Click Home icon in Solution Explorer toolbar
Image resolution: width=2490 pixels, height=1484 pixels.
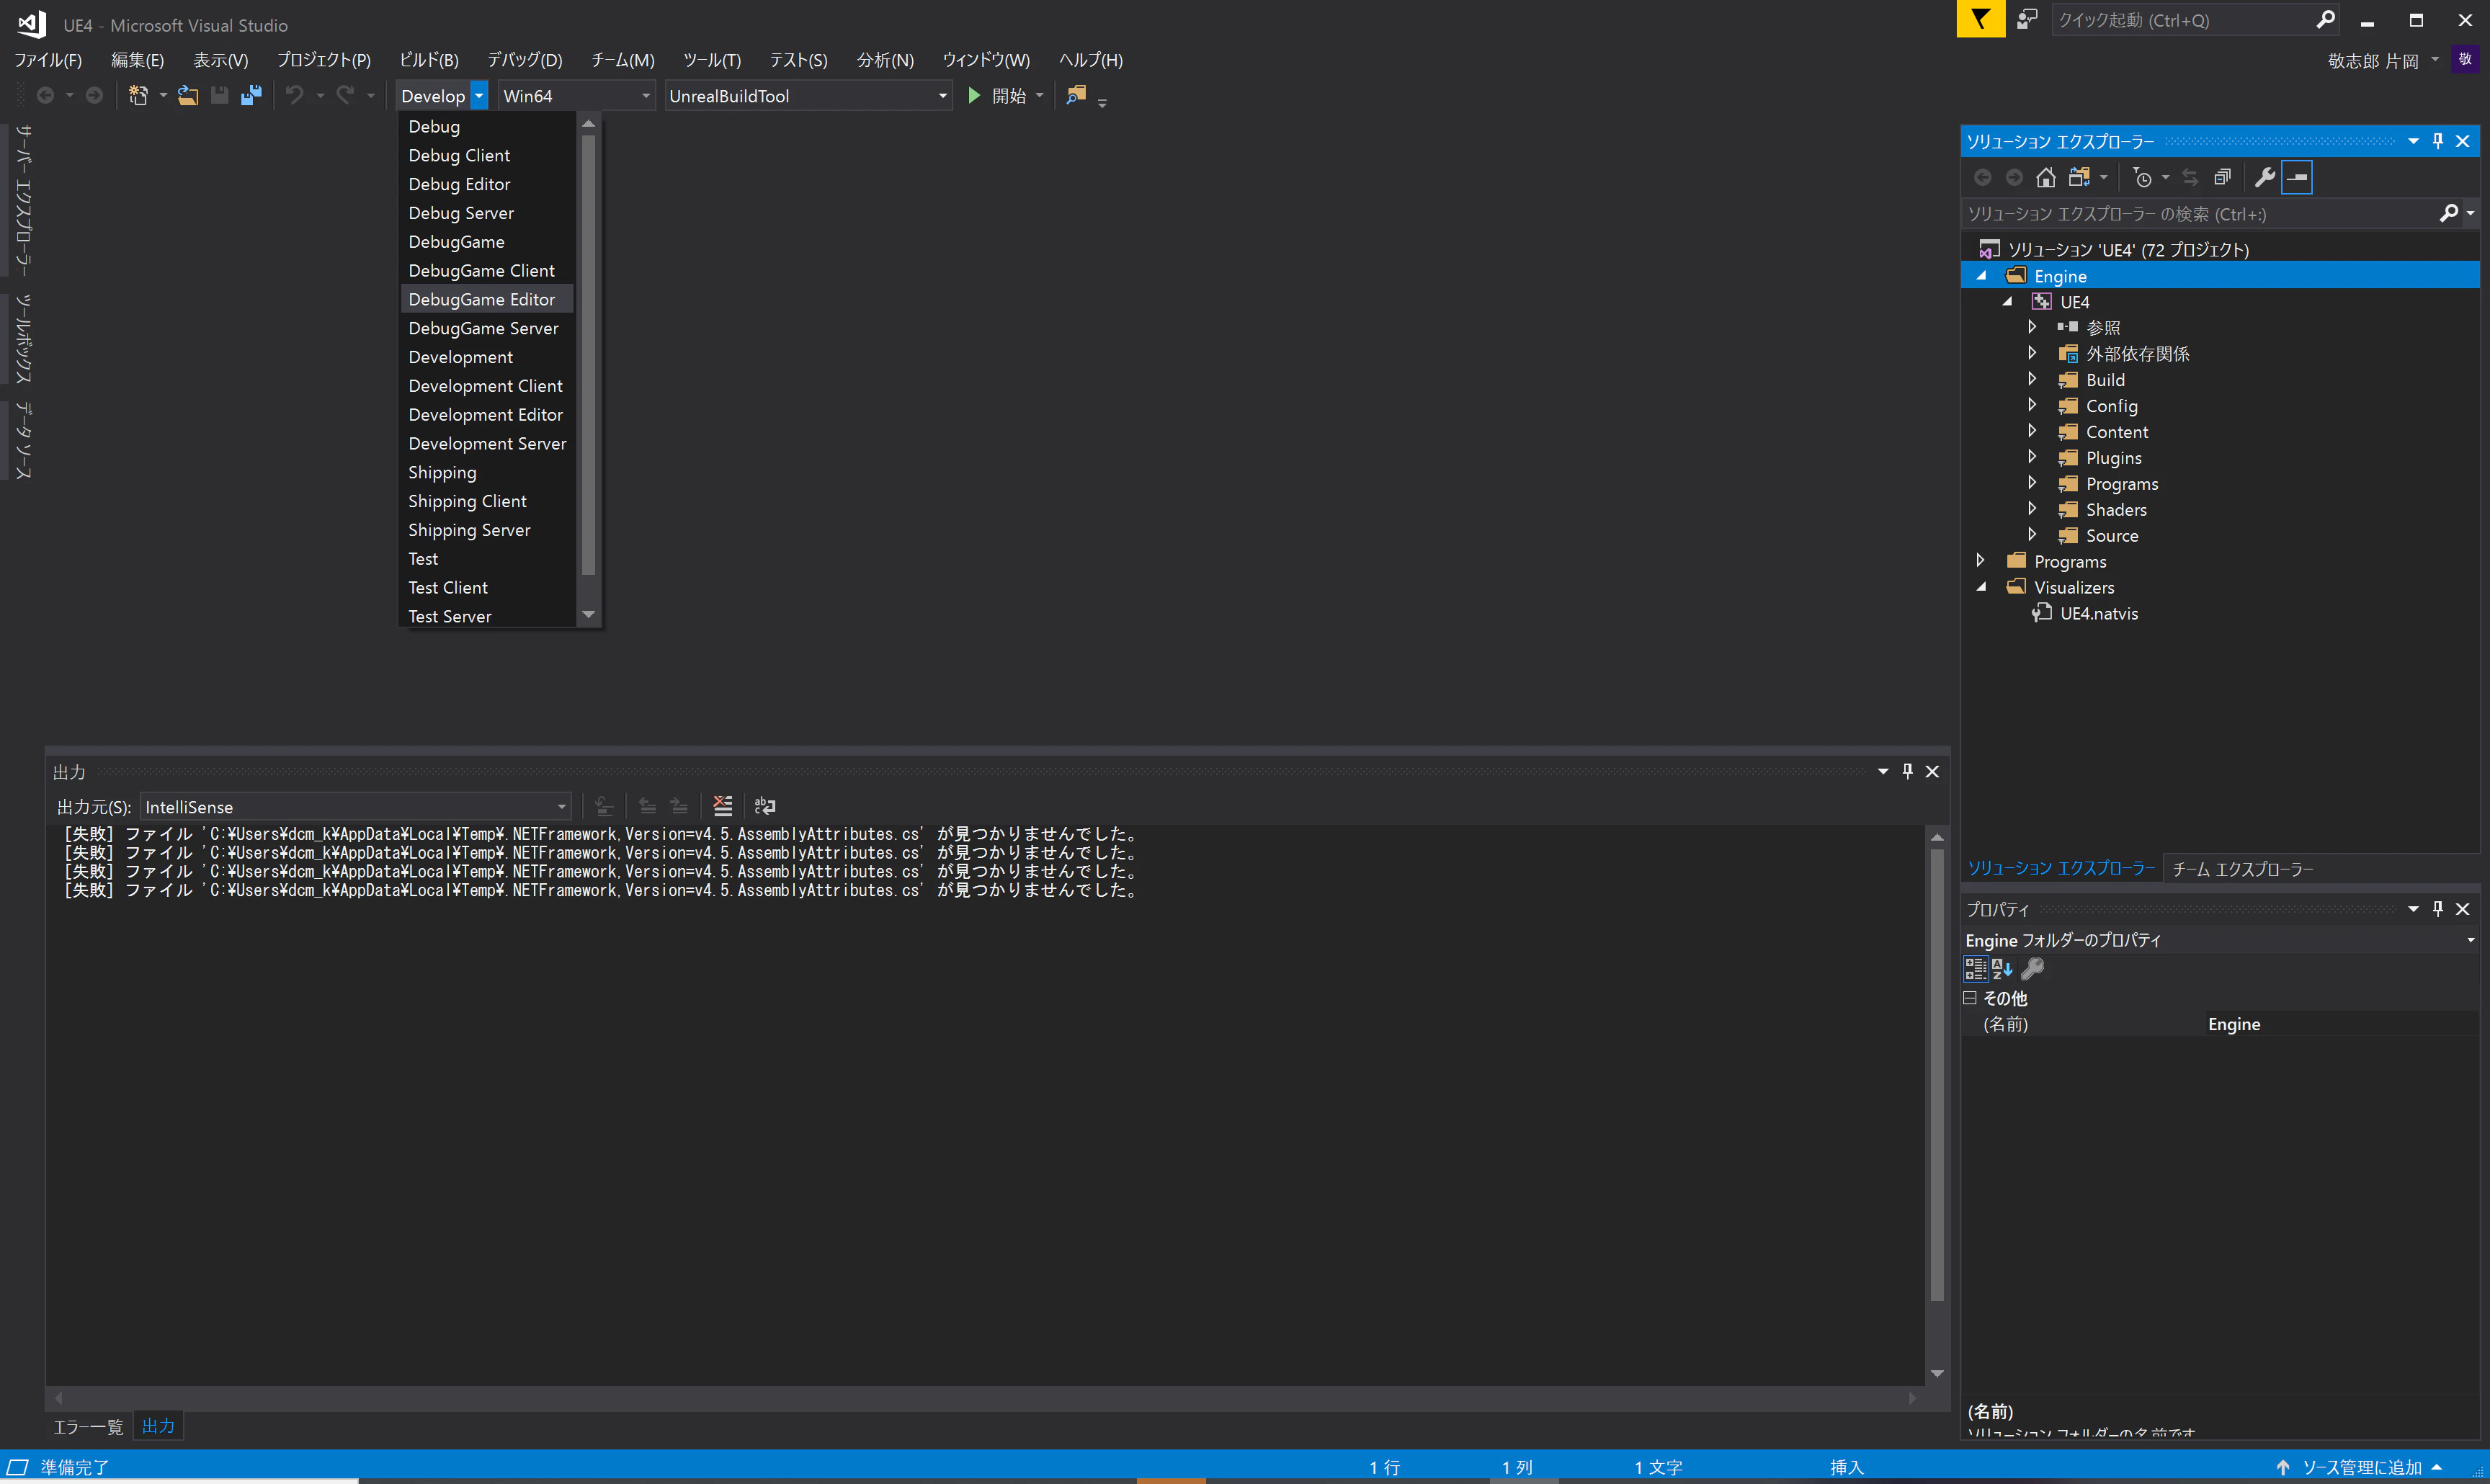[x=2046, y=178]
